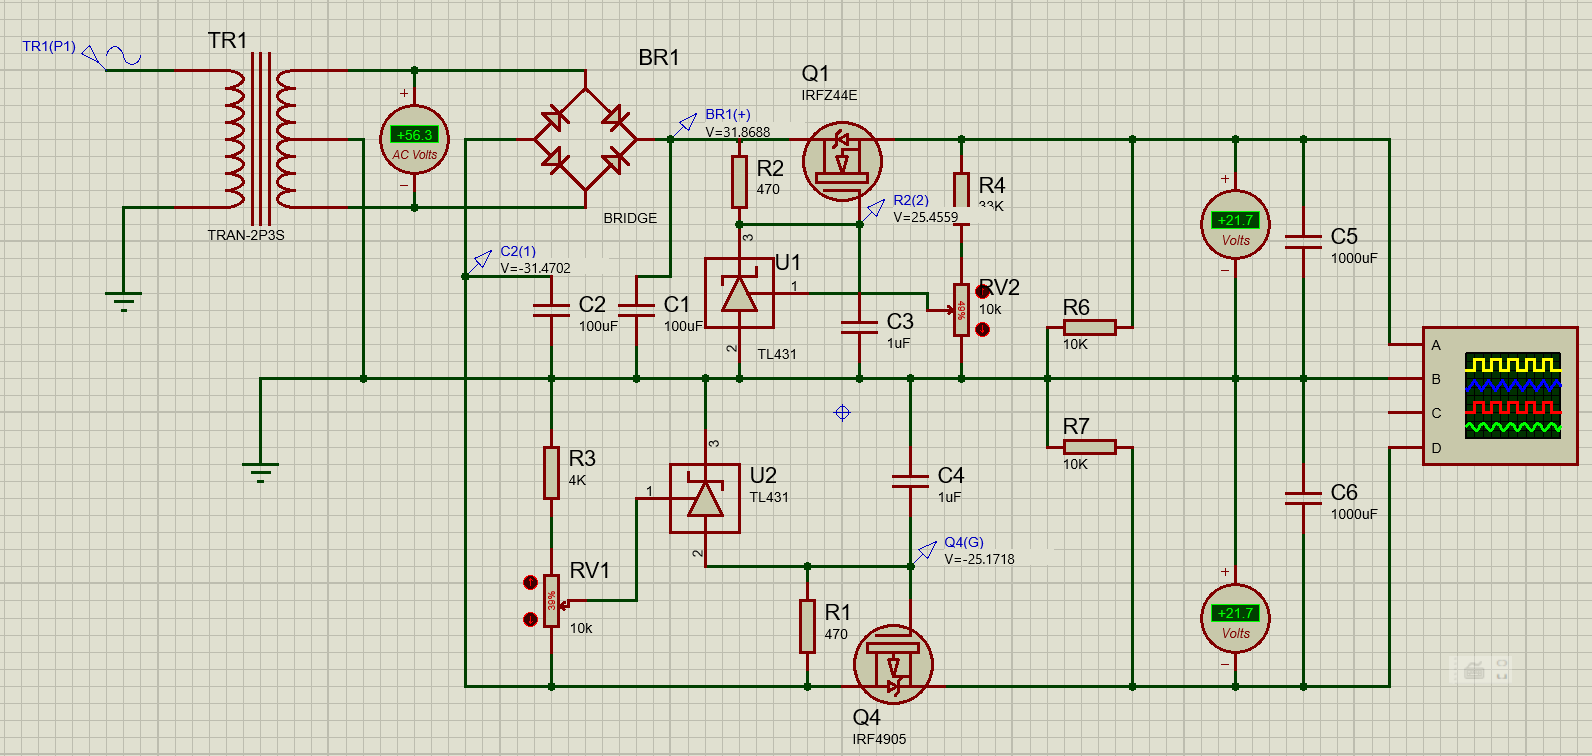
Task: Click lower red adjust dot on RV2
Action: tap(982, 329)
